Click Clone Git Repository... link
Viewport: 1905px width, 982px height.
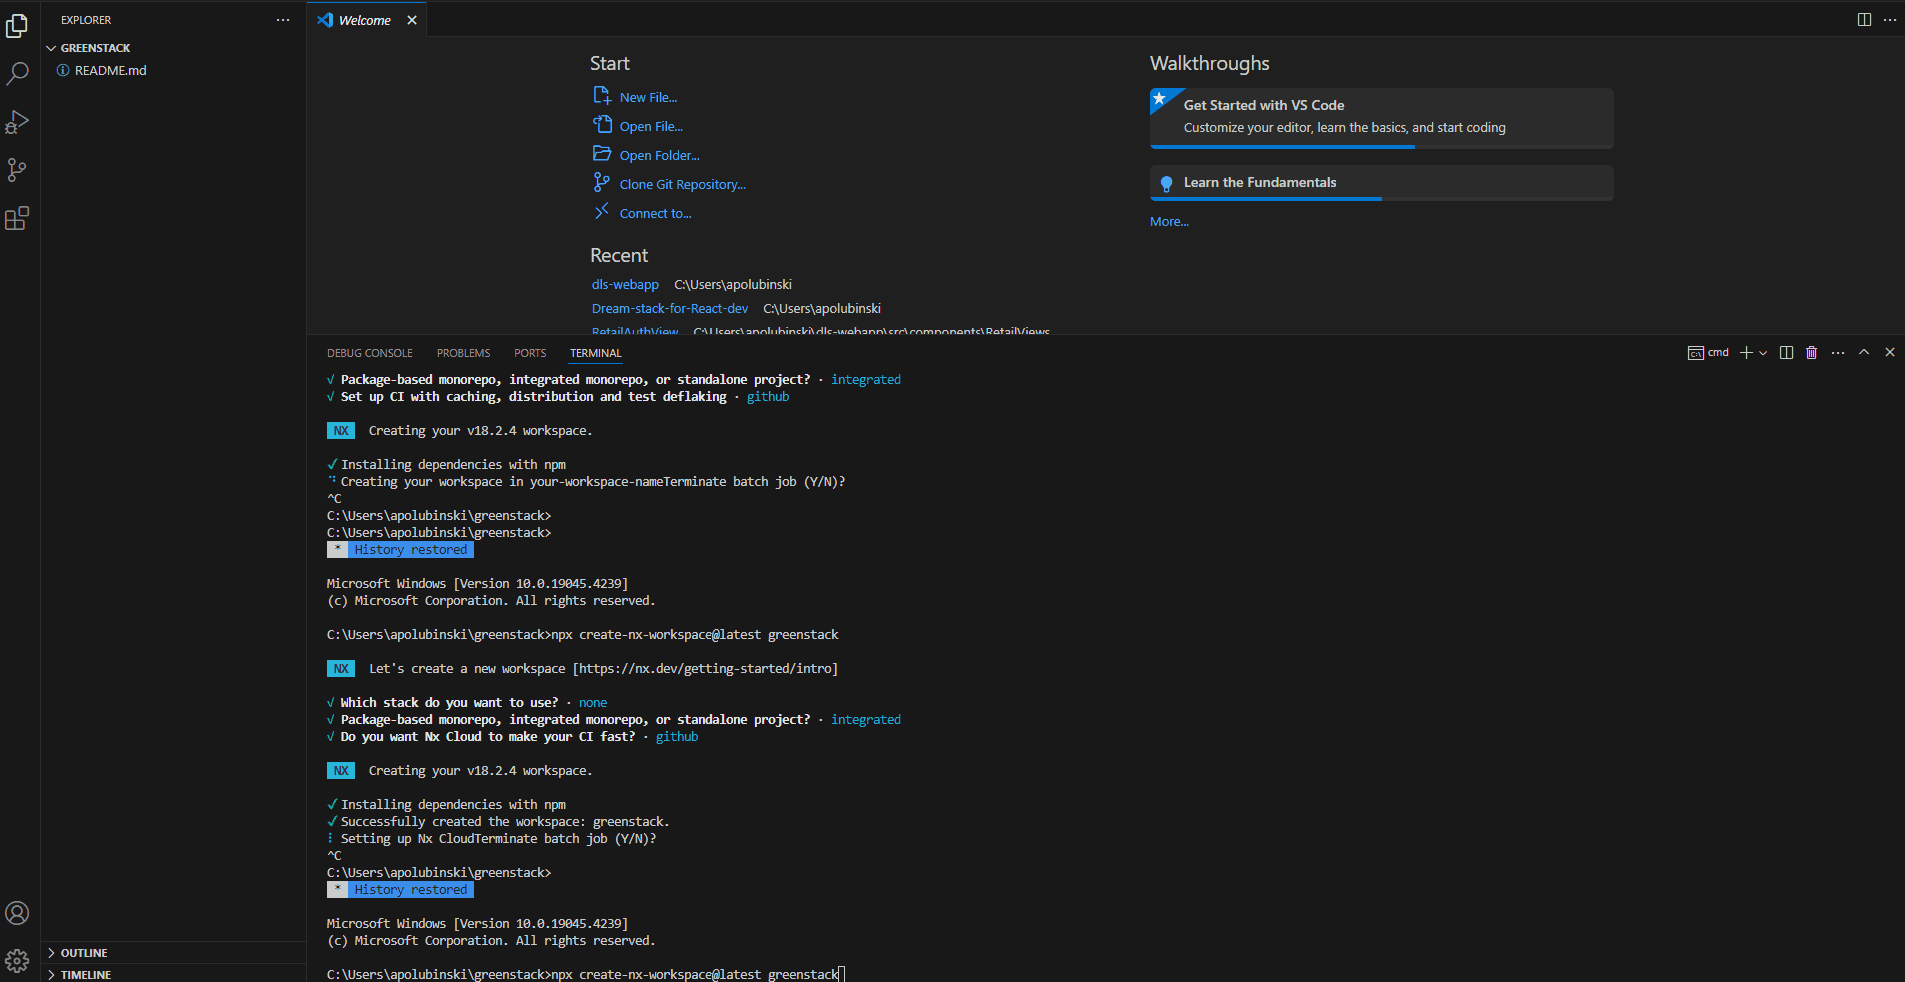683,184
